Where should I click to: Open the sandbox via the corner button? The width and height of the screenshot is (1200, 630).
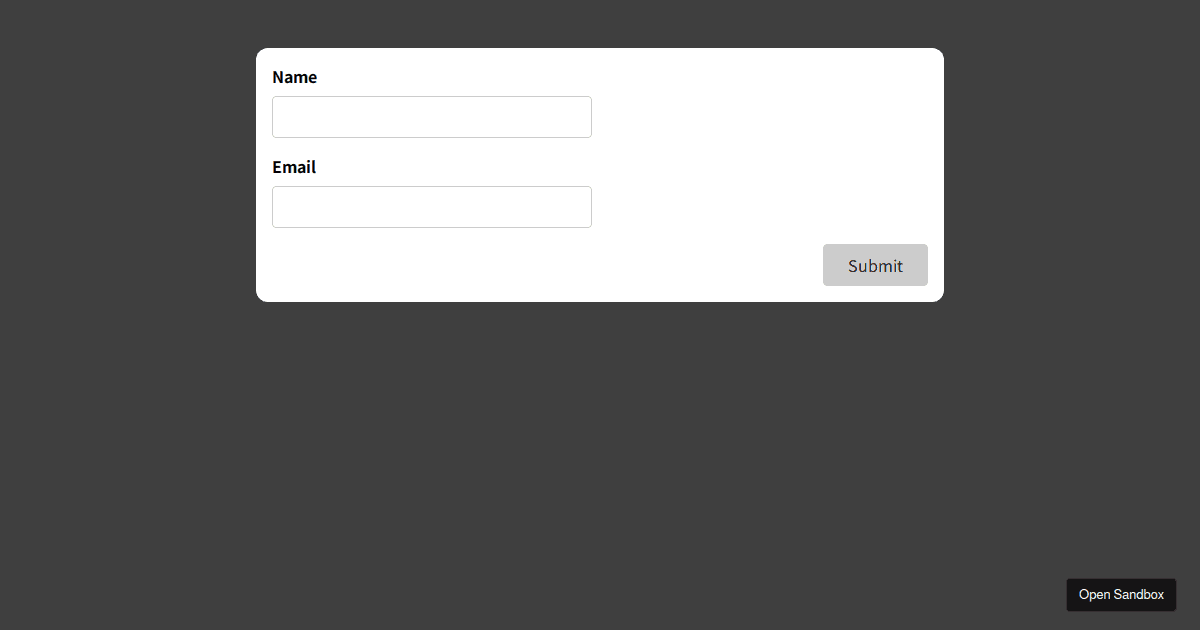[x=1121, y=595]
